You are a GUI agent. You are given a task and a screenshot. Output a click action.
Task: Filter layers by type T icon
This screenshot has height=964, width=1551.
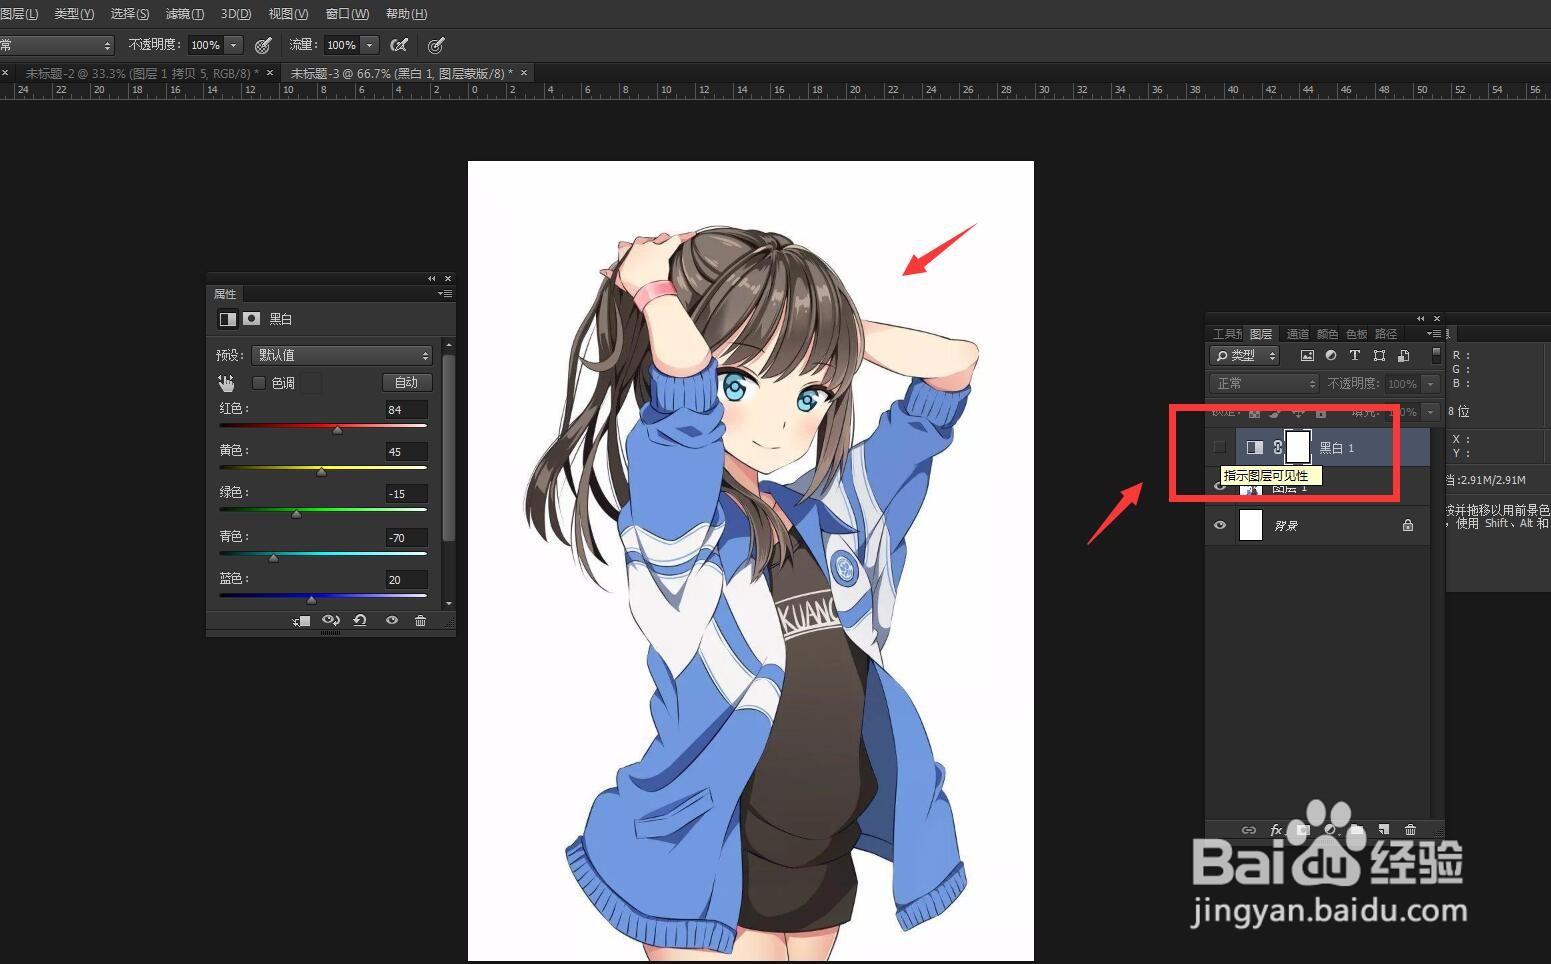pos(1355,356)
